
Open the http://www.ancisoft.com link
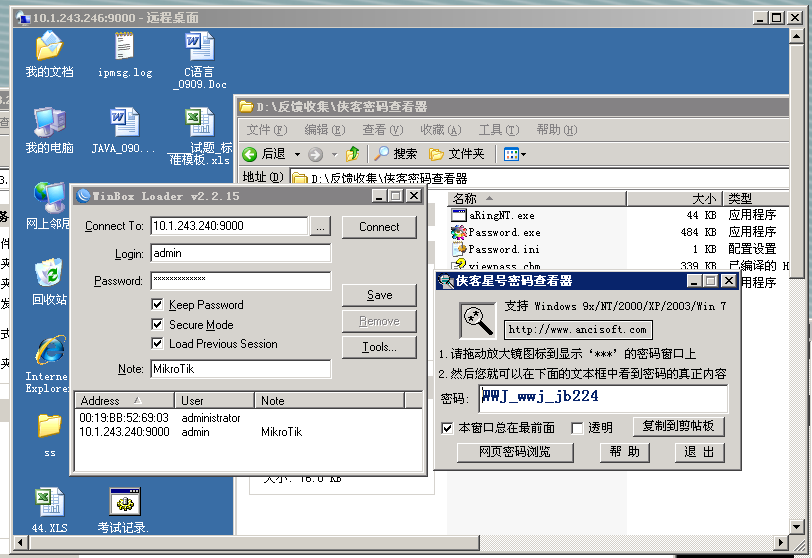tap(578, 329)
